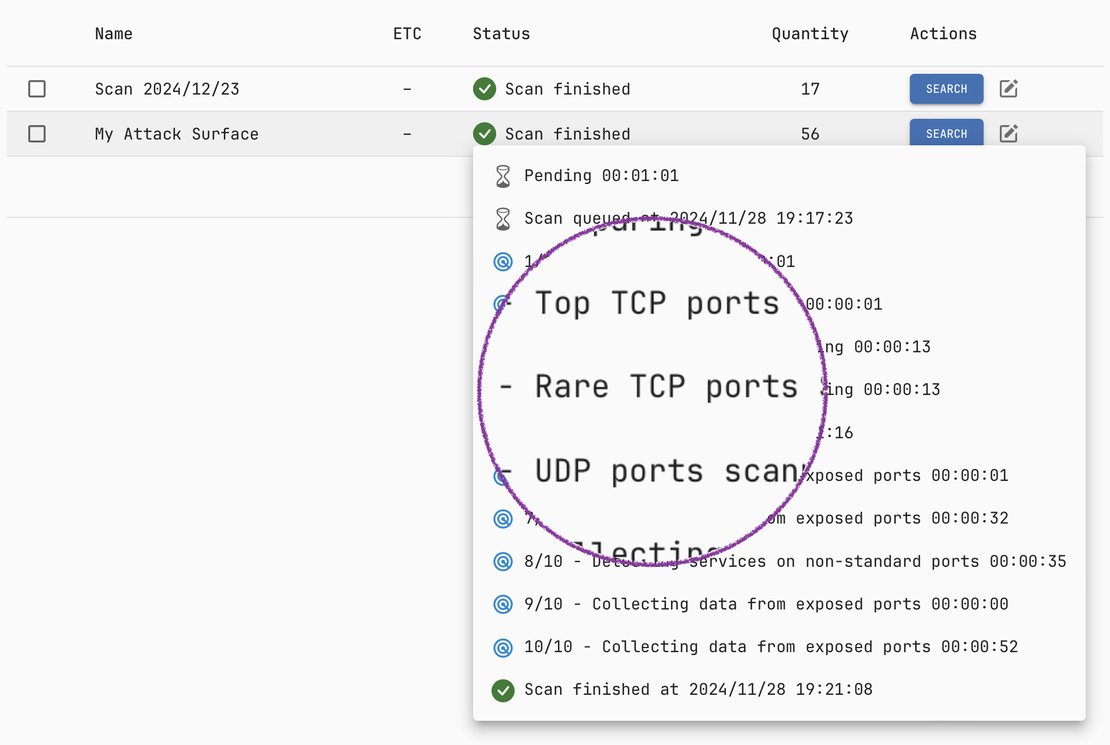Click the hourglass icon next to Pending 00:01:01

(503, 175)
